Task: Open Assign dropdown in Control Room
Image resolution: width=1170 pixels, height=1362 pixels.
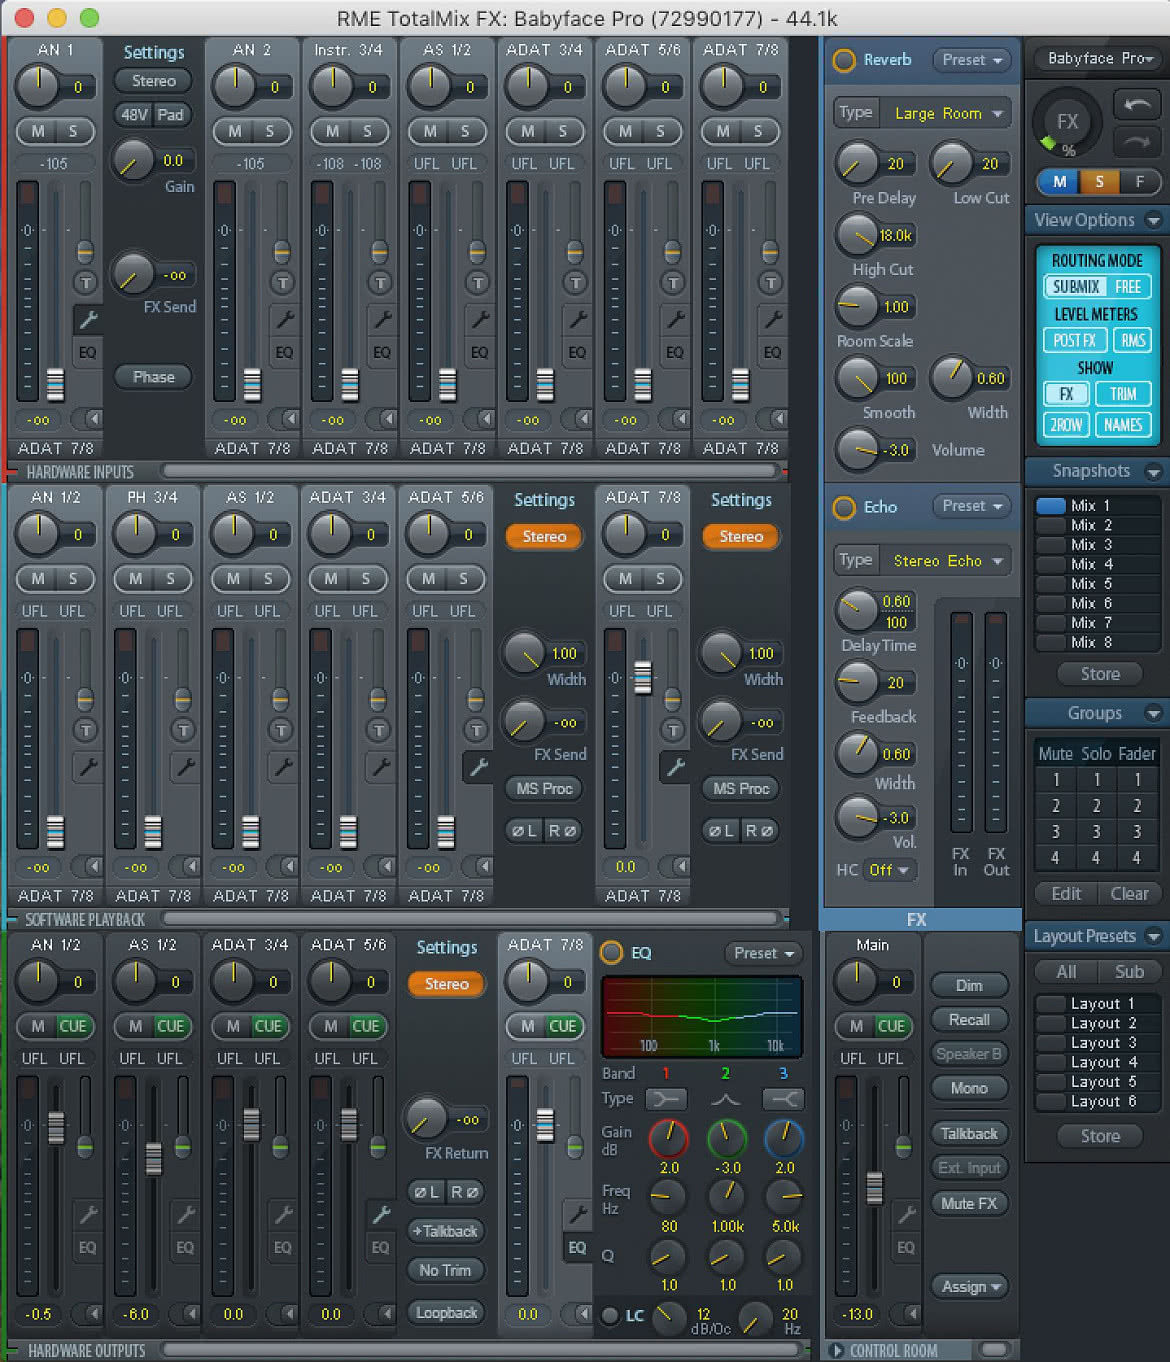Action: (970, 1287)
